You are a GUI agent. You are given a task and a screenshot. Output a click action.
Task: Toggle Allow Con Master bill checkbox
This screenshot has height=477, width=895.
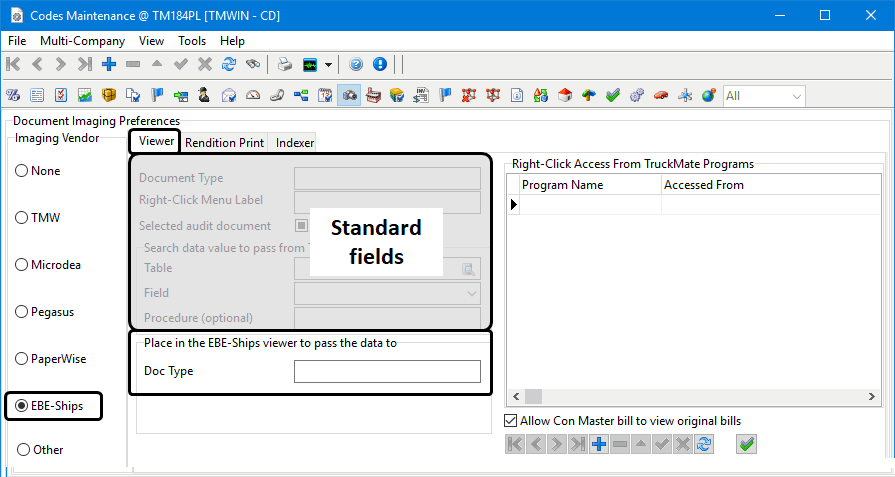511,421
